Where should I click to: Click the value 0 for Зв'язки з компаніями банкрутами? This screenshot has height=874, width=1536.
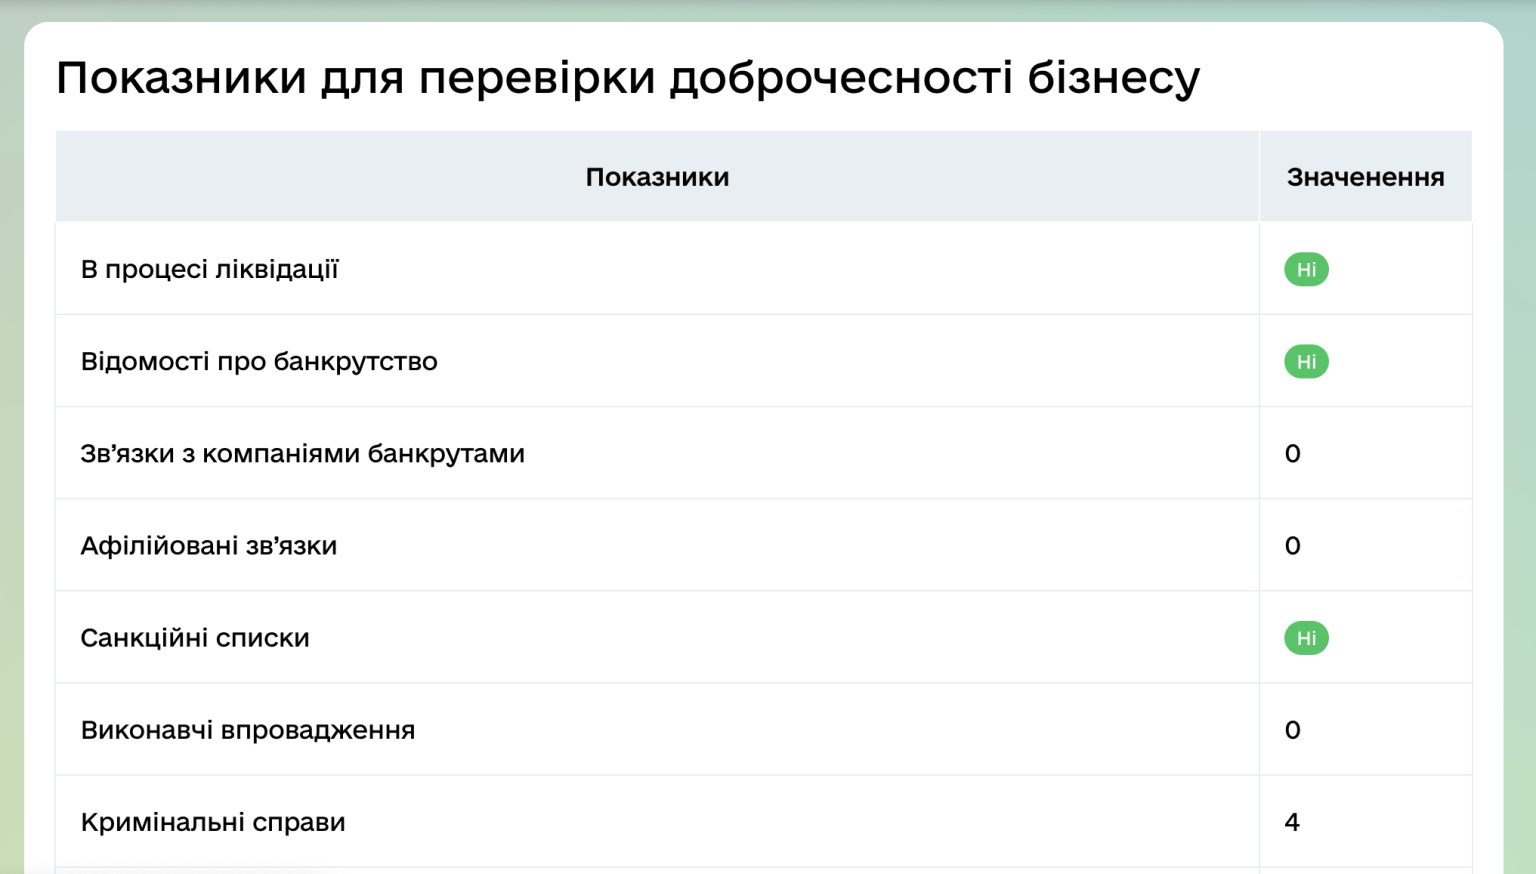(1292, 454)
